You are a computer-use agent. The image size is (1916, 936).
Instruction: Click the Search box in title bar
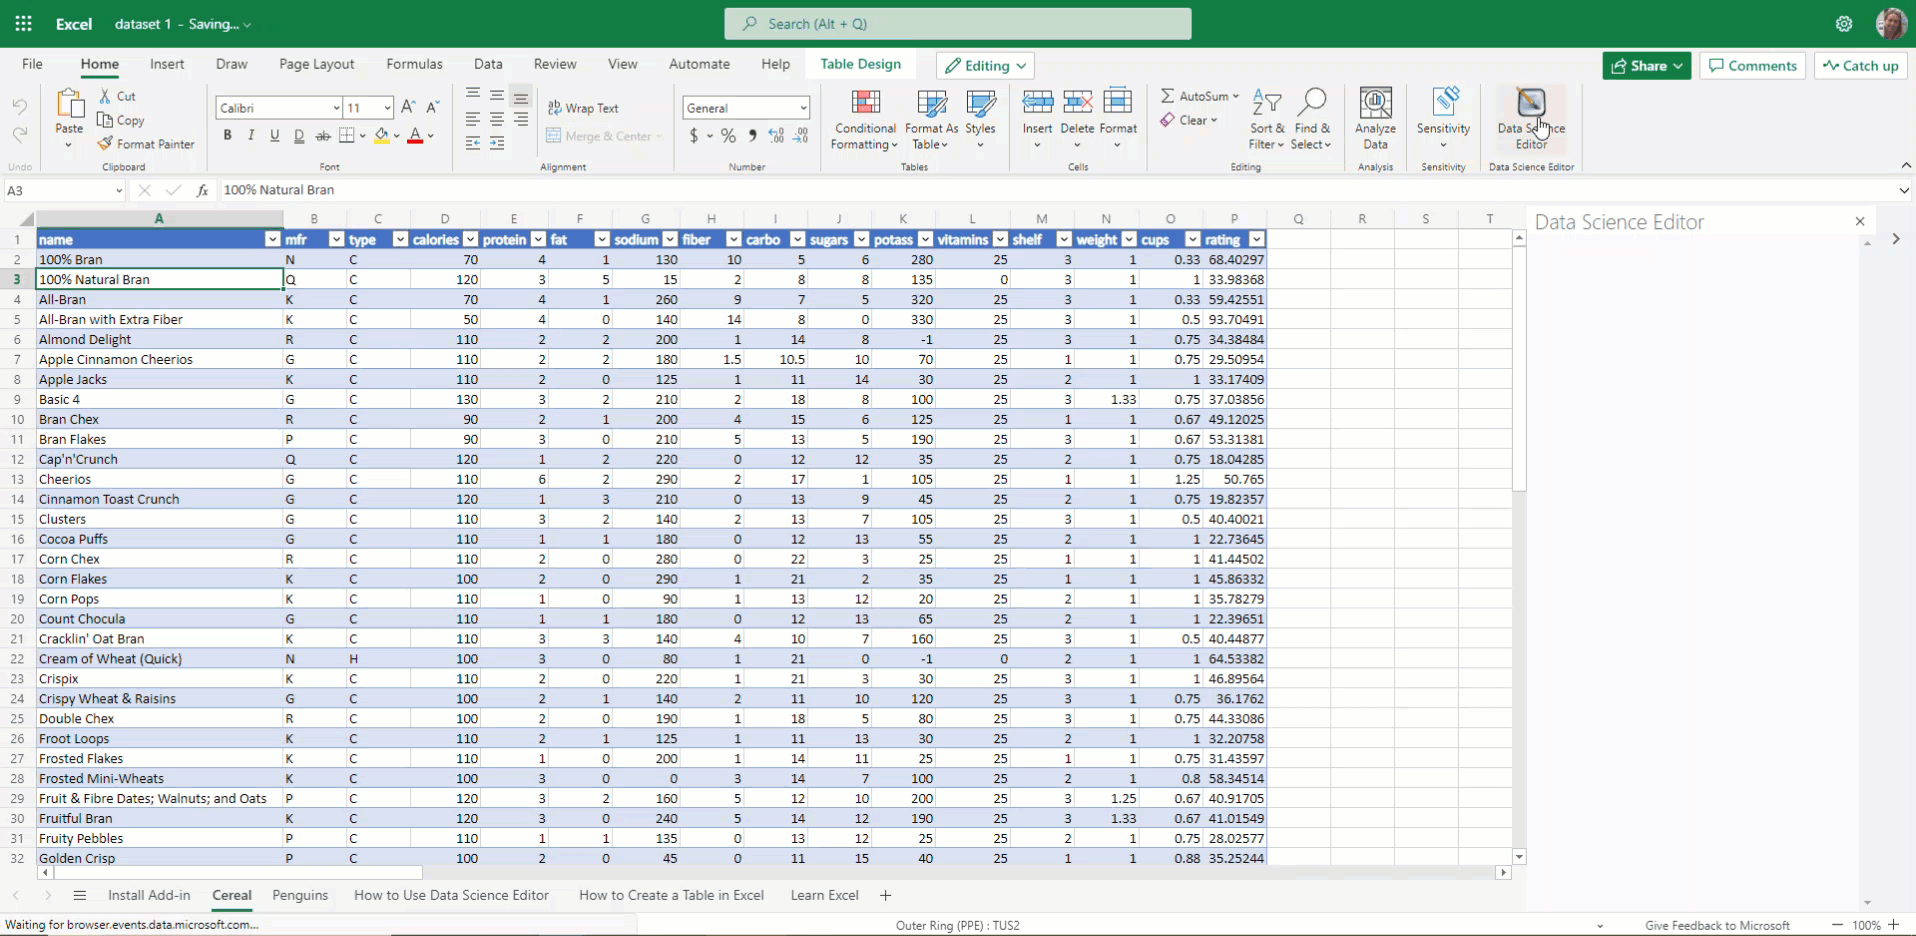[957, 24]
